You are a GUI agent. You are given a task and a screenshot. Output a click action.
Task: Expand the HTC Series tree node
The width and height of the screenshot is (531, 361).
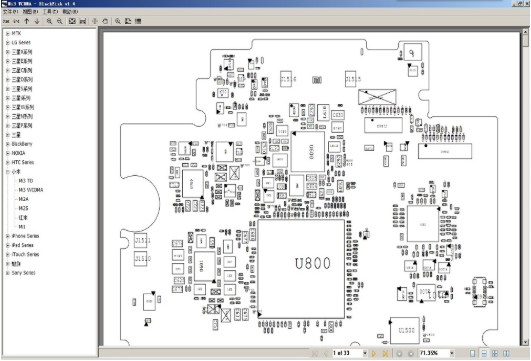pos(7,163)
